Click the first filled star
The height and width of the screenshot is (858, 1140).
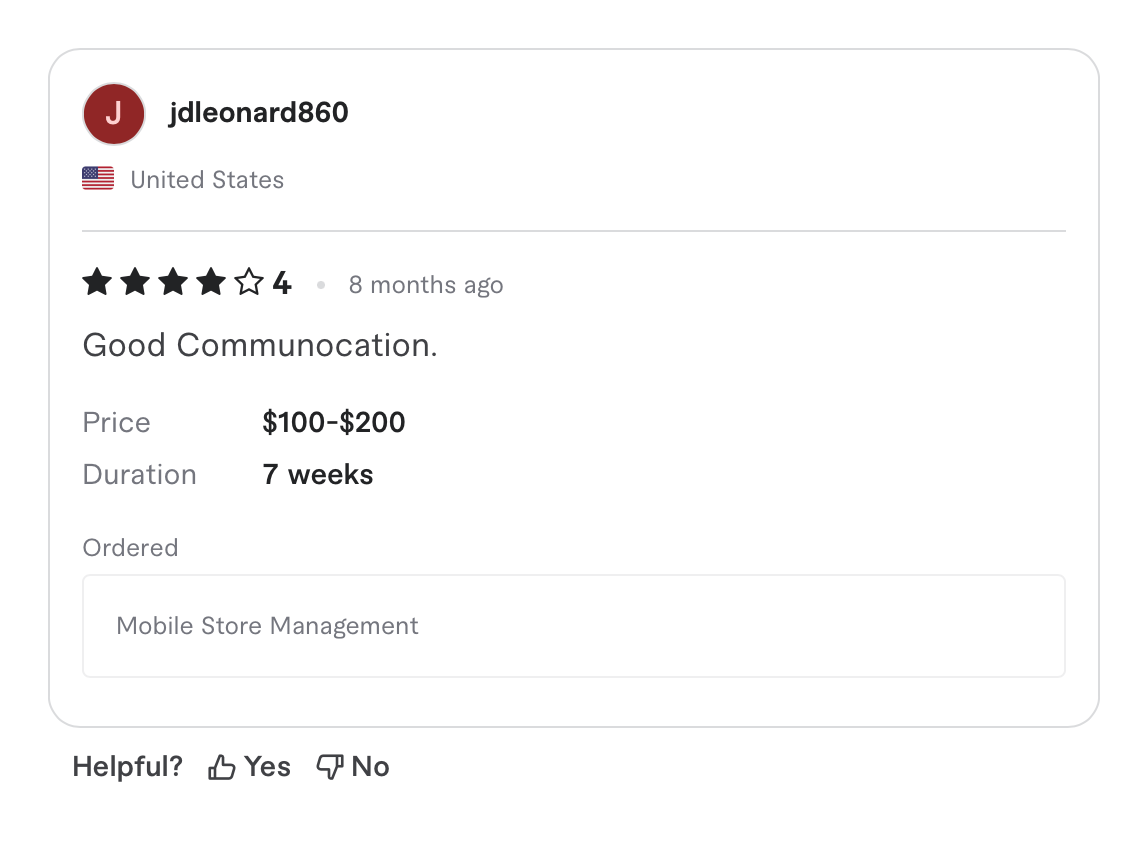click(x=96, y=282)
